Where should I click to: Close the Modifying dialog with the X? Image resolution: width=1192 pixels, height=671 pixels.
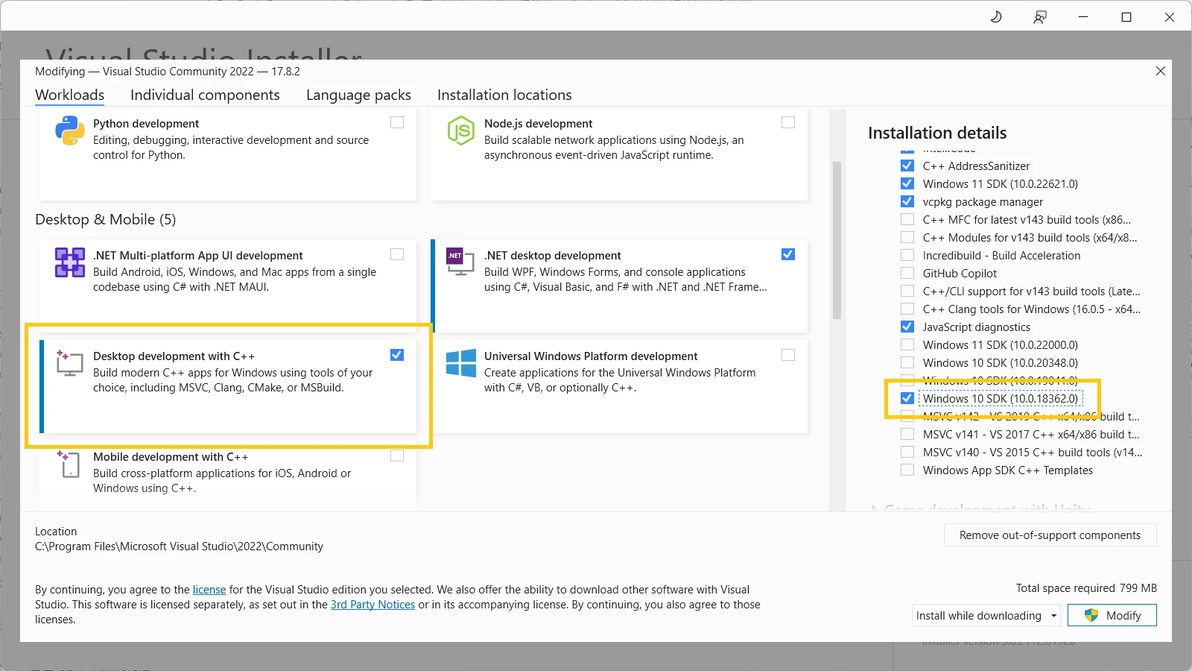pos(1160,71)
